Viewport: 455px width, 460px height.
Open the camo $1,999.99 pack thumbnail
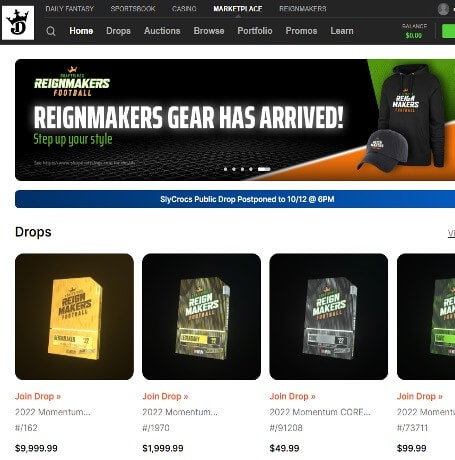[201, 317]
